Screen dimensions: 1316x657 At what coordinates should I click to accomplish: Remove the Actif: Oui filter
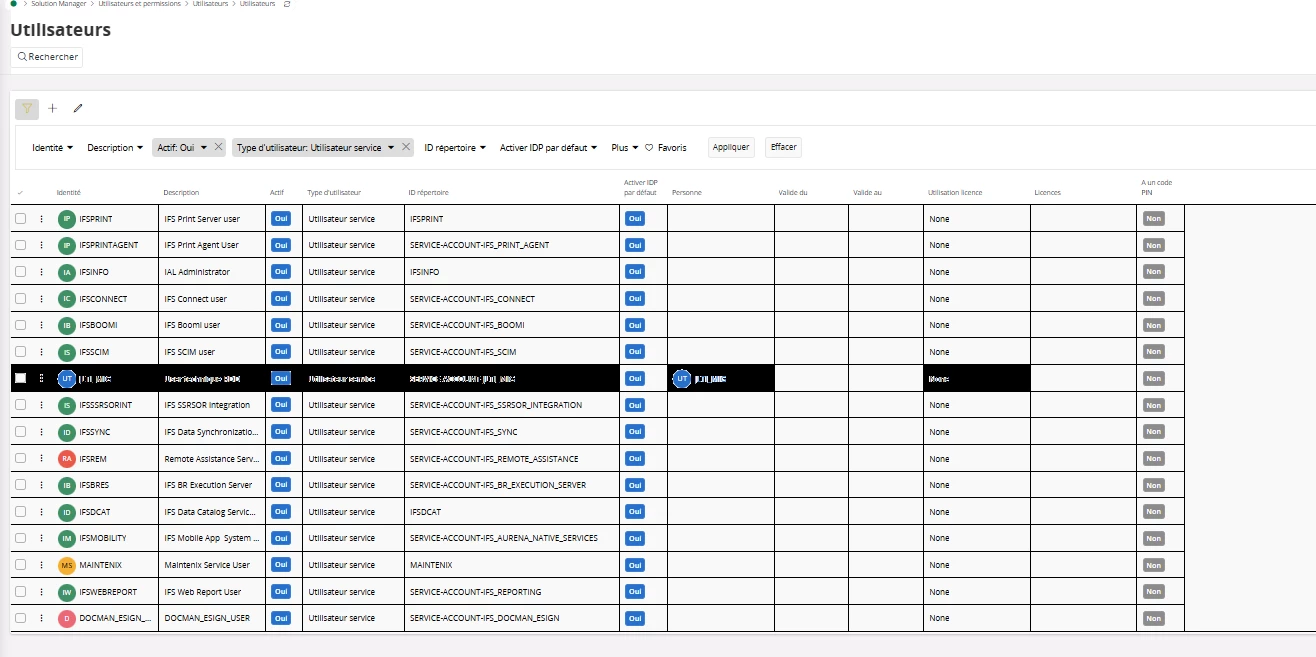pos(219,147)
